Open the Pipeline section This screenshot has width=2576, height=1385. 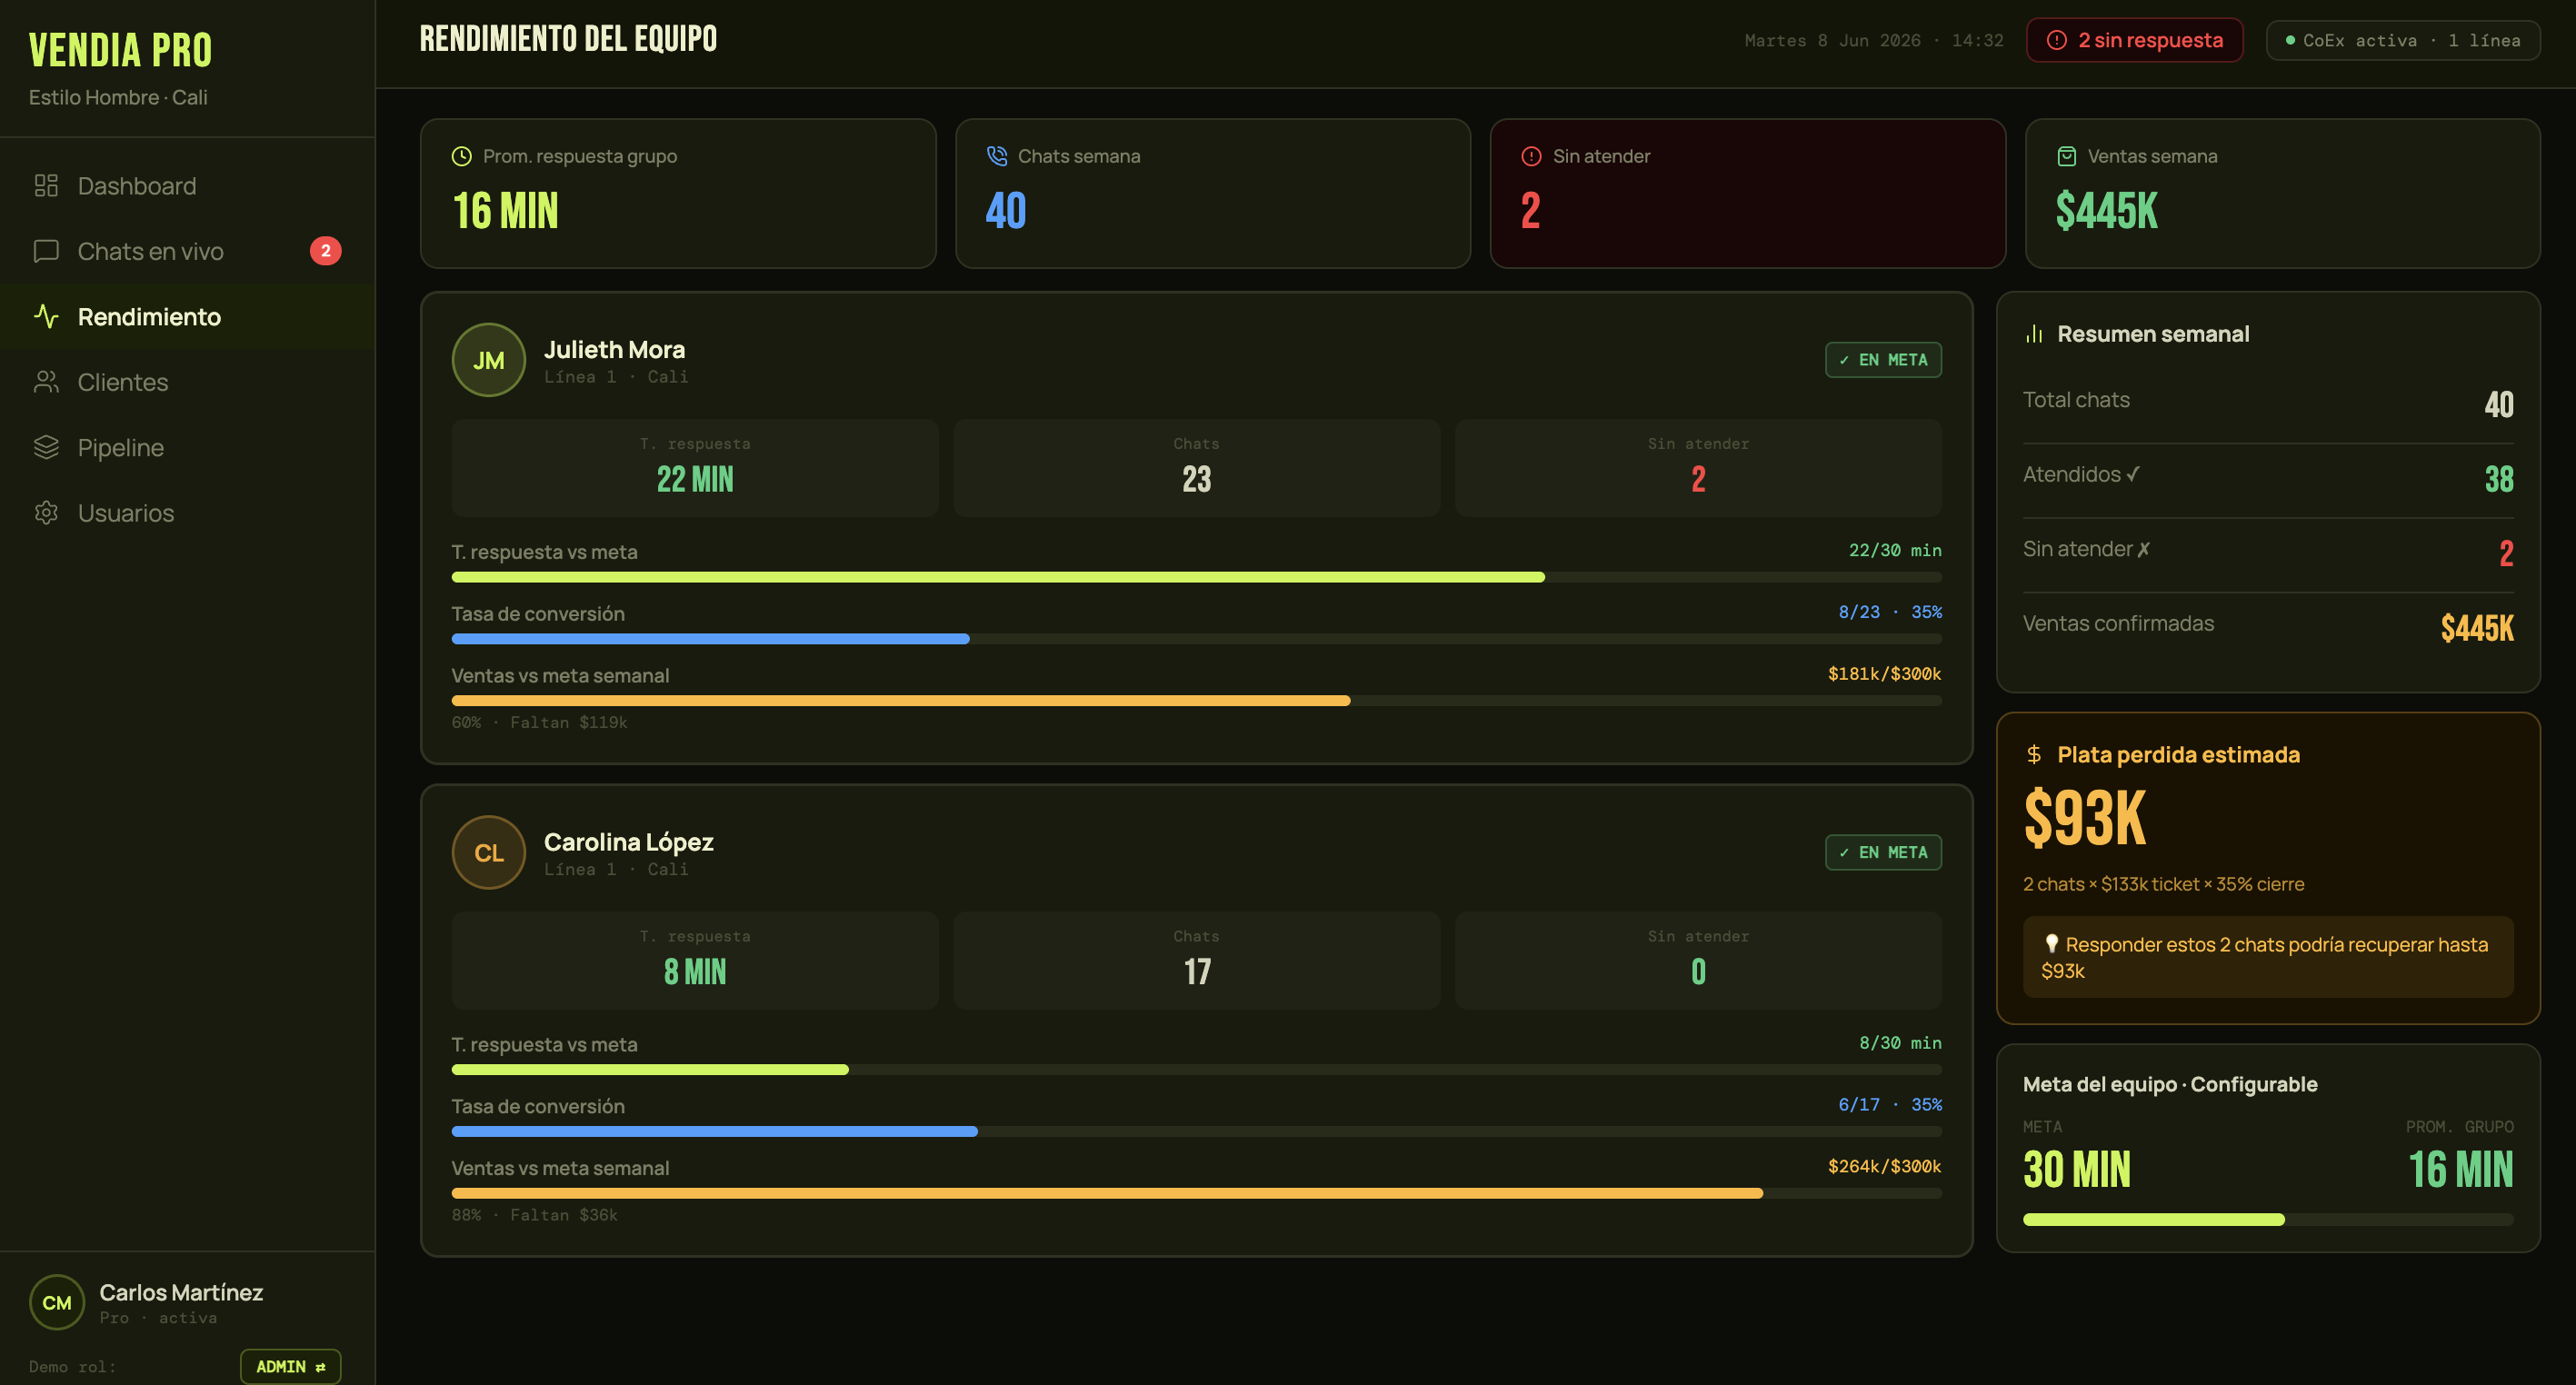(187, 447)
